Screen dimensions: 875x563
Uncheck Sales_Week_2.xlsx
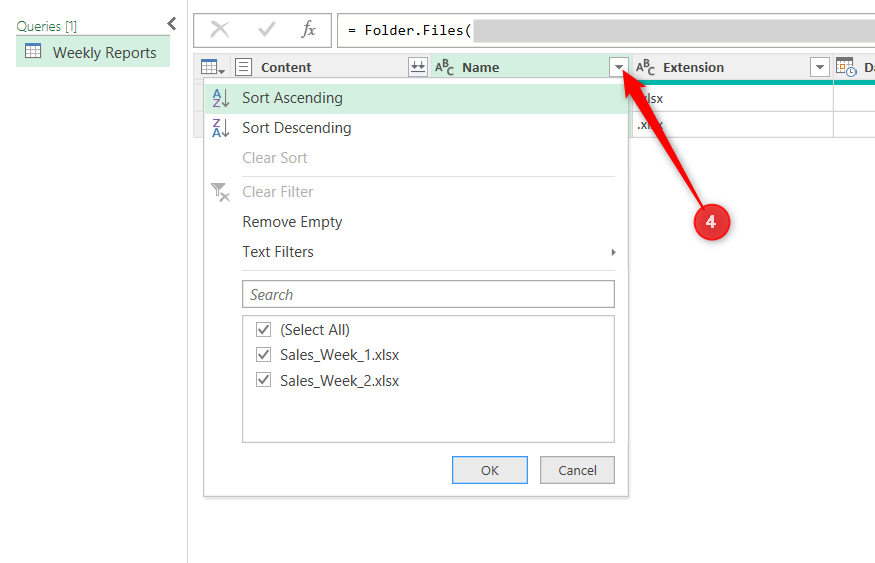(x=263, y=381)
